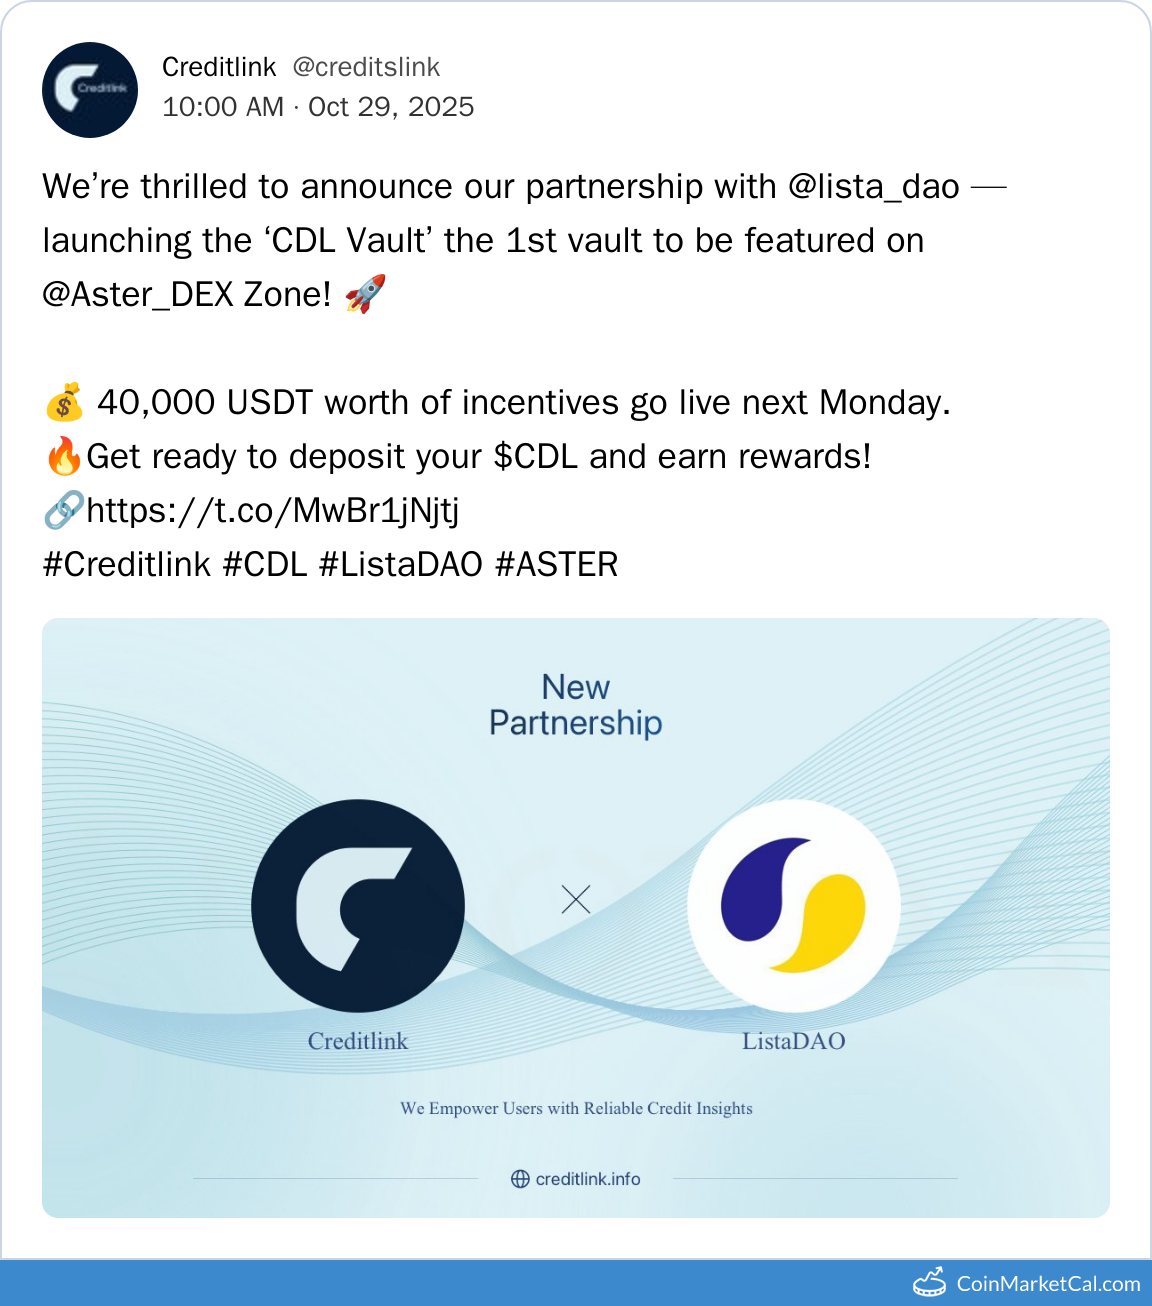
Task: Open the @creditslink handle
Action: click(x=366, y=67)
